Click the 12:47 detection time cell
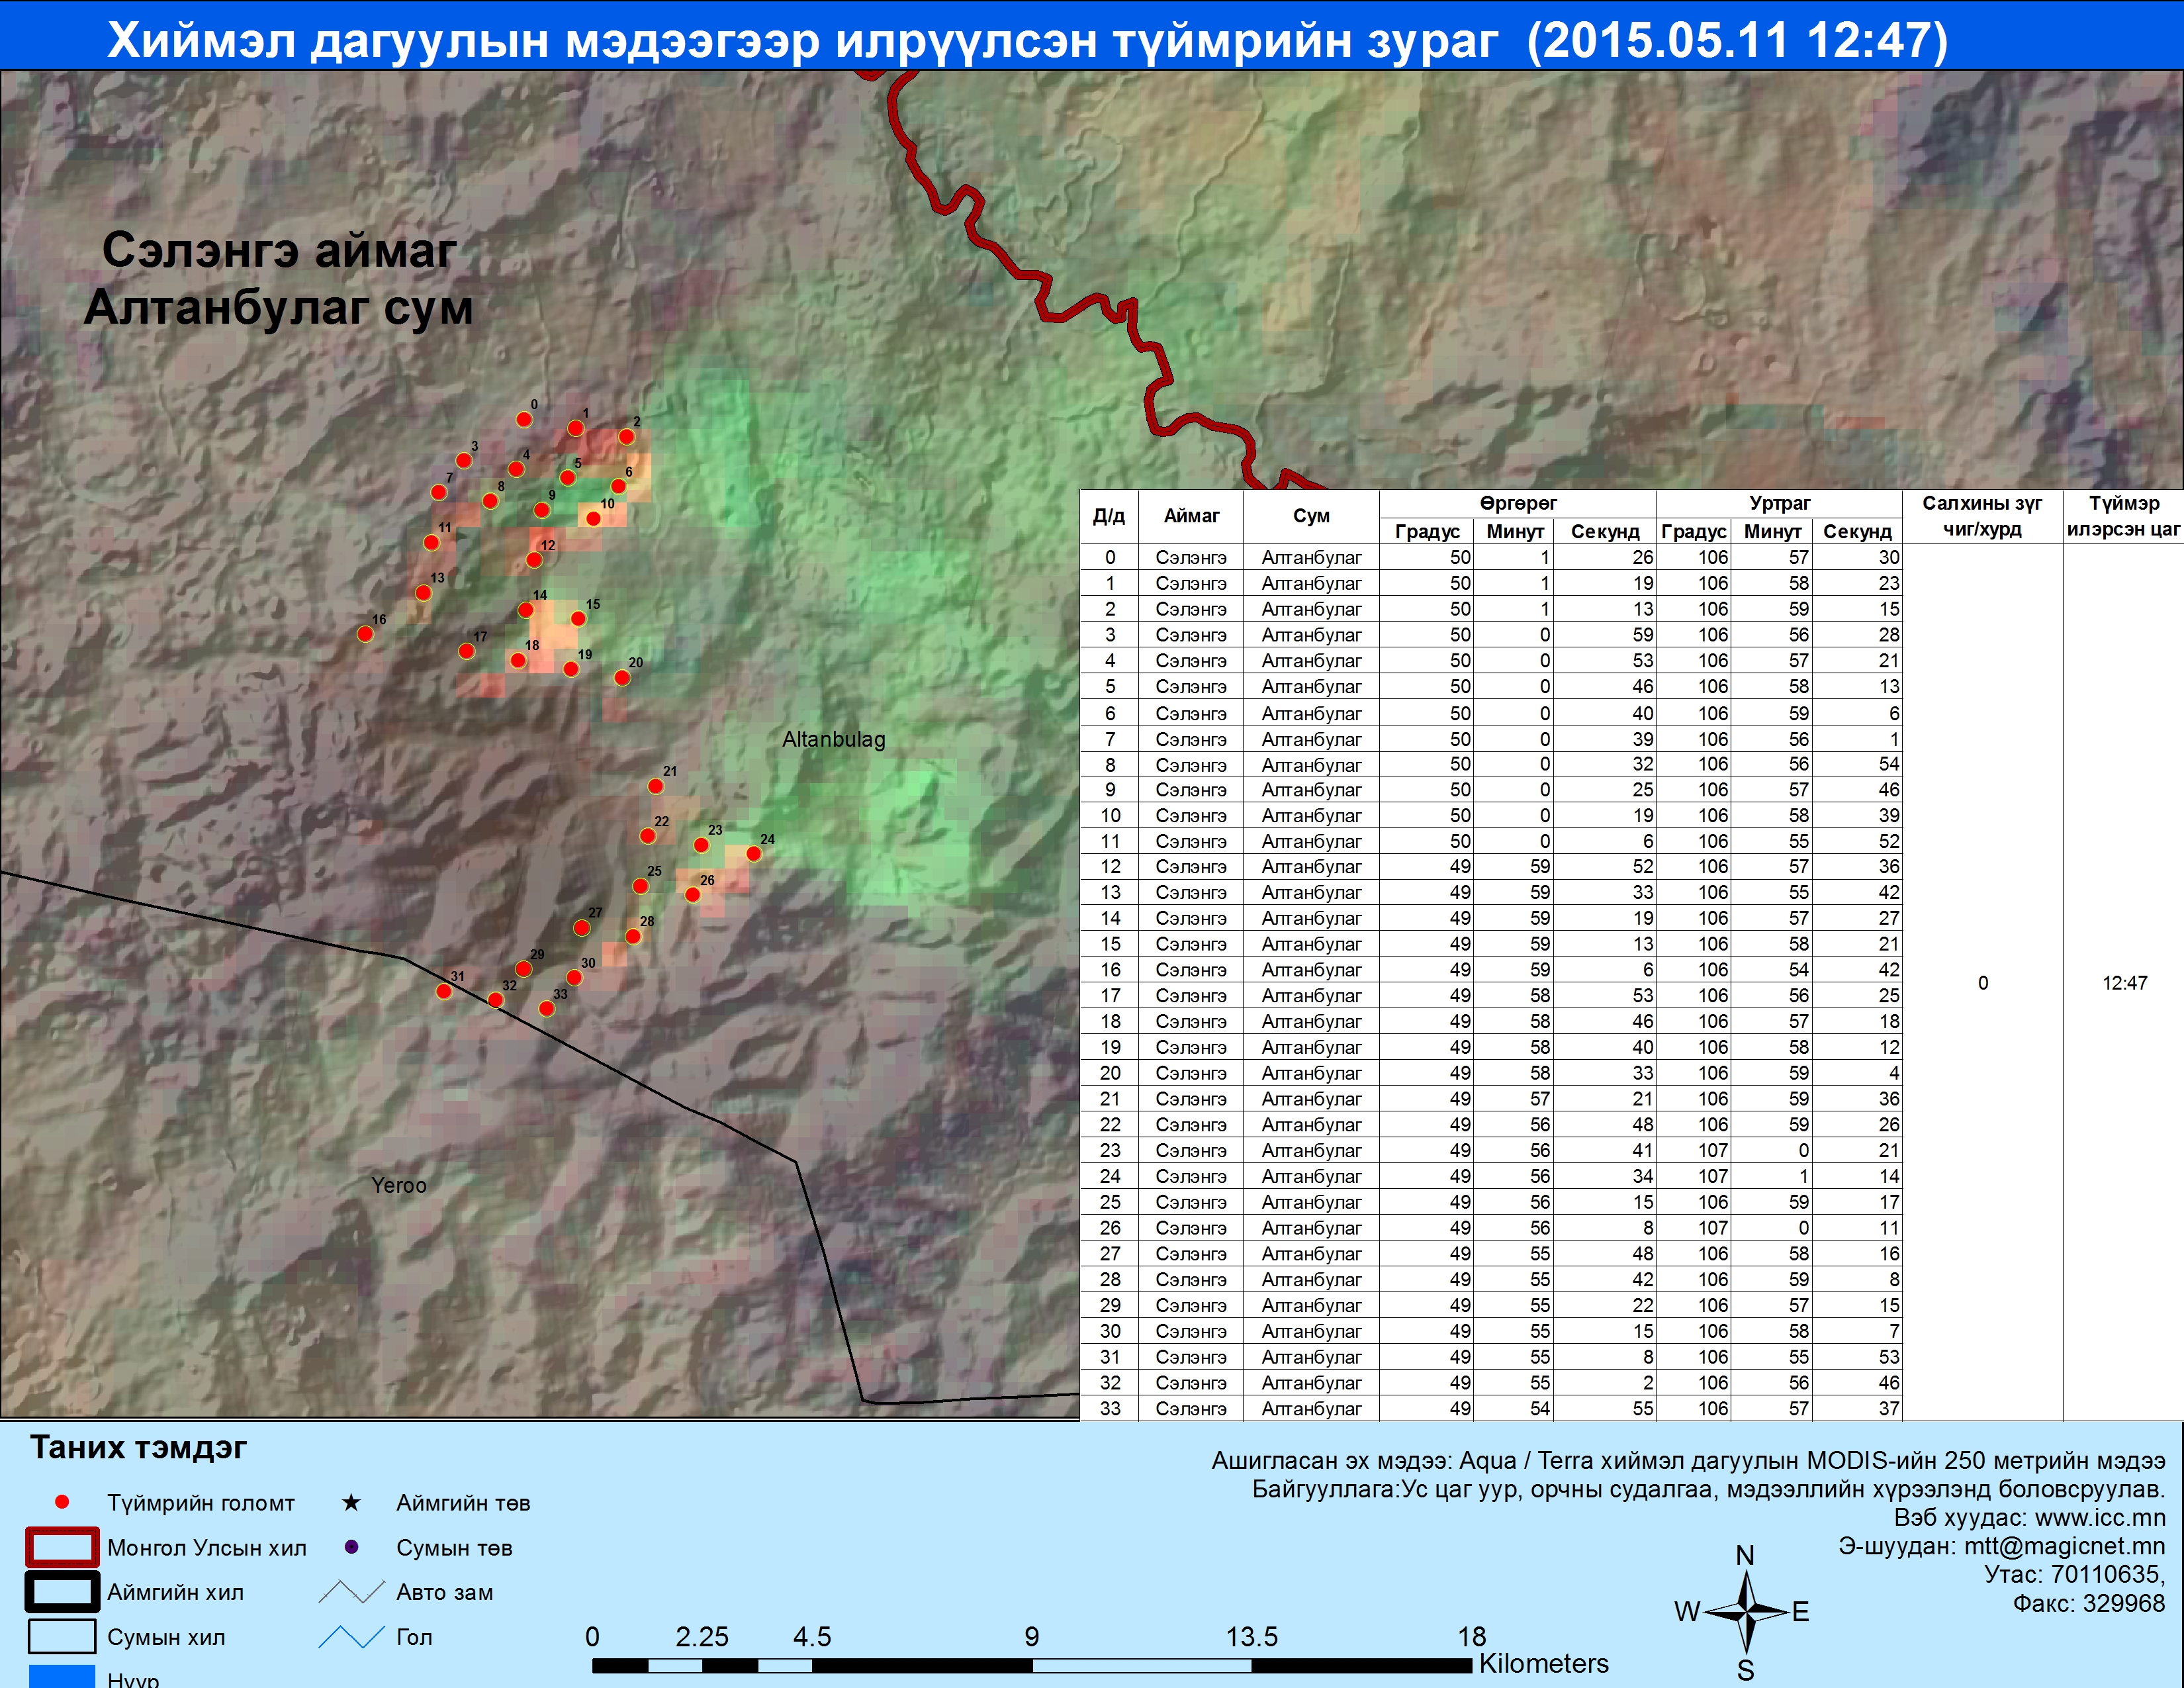2184x1688 pixels. coord(2124,983)
